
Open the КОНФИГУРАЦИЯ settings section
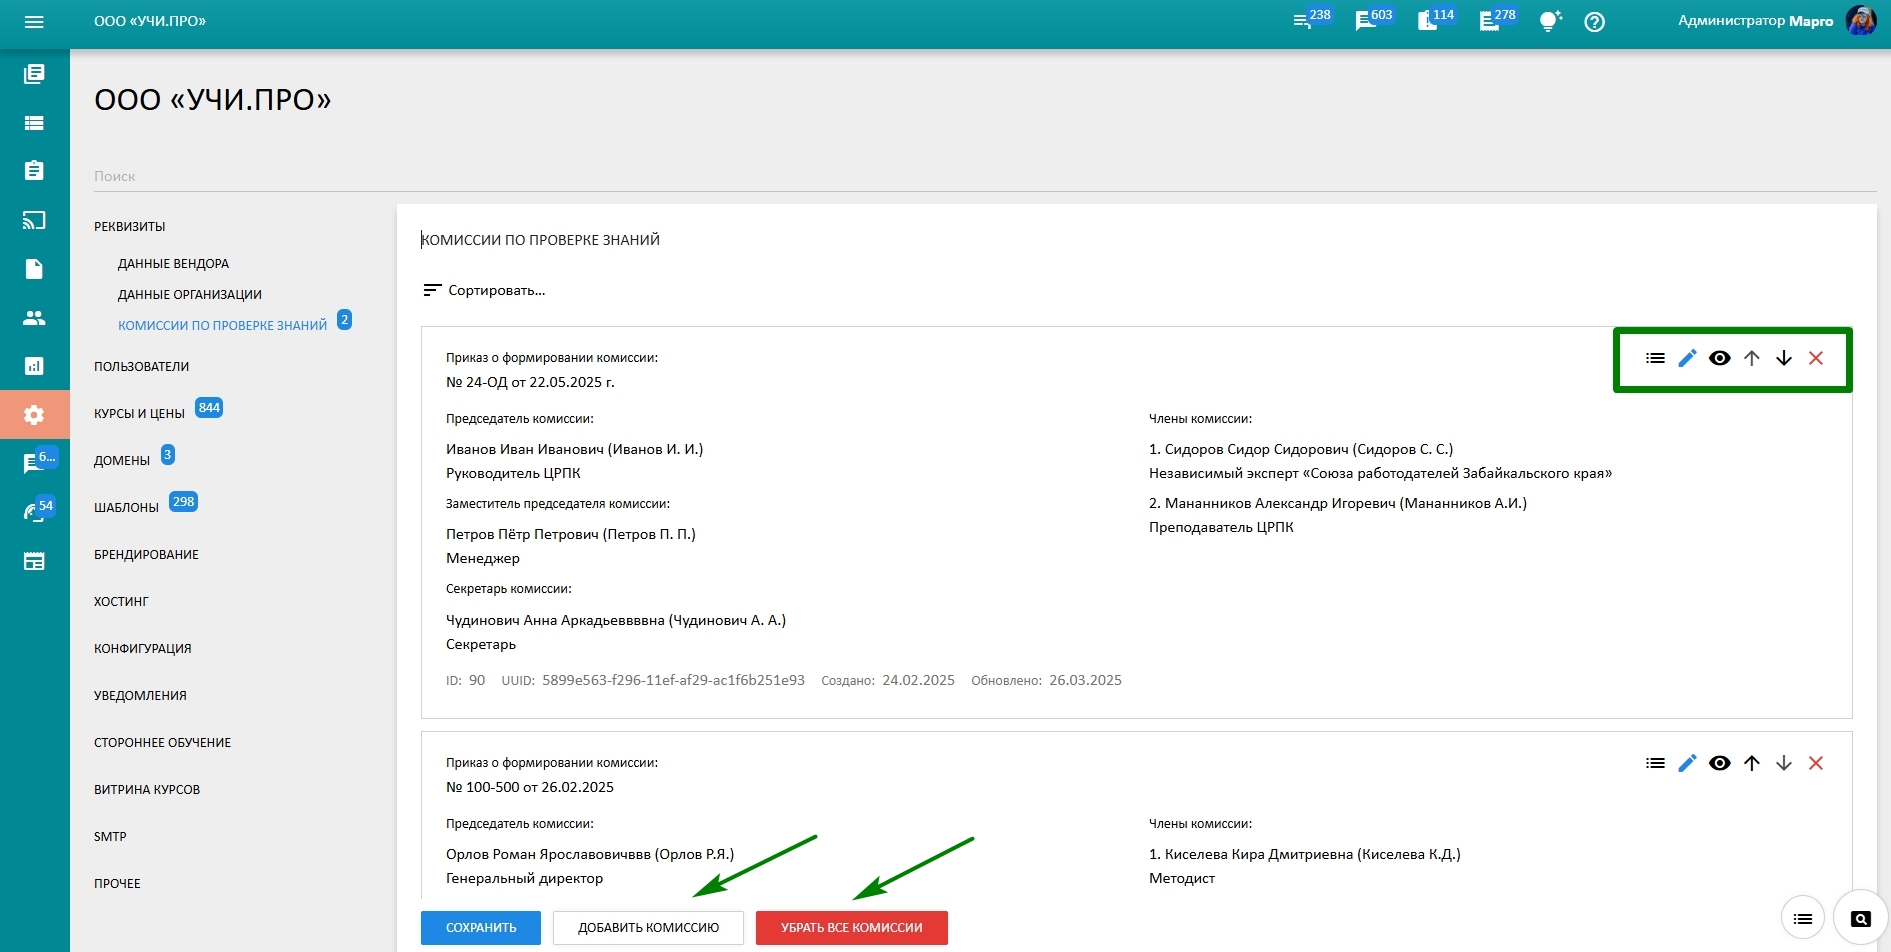click(x=143, y=649)
